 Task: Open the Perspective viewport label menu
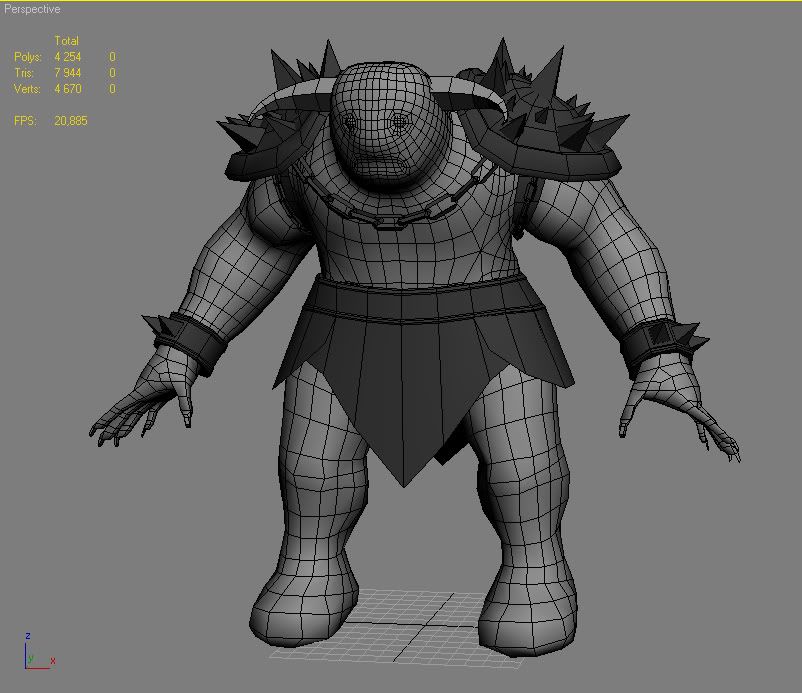(32, 9)
